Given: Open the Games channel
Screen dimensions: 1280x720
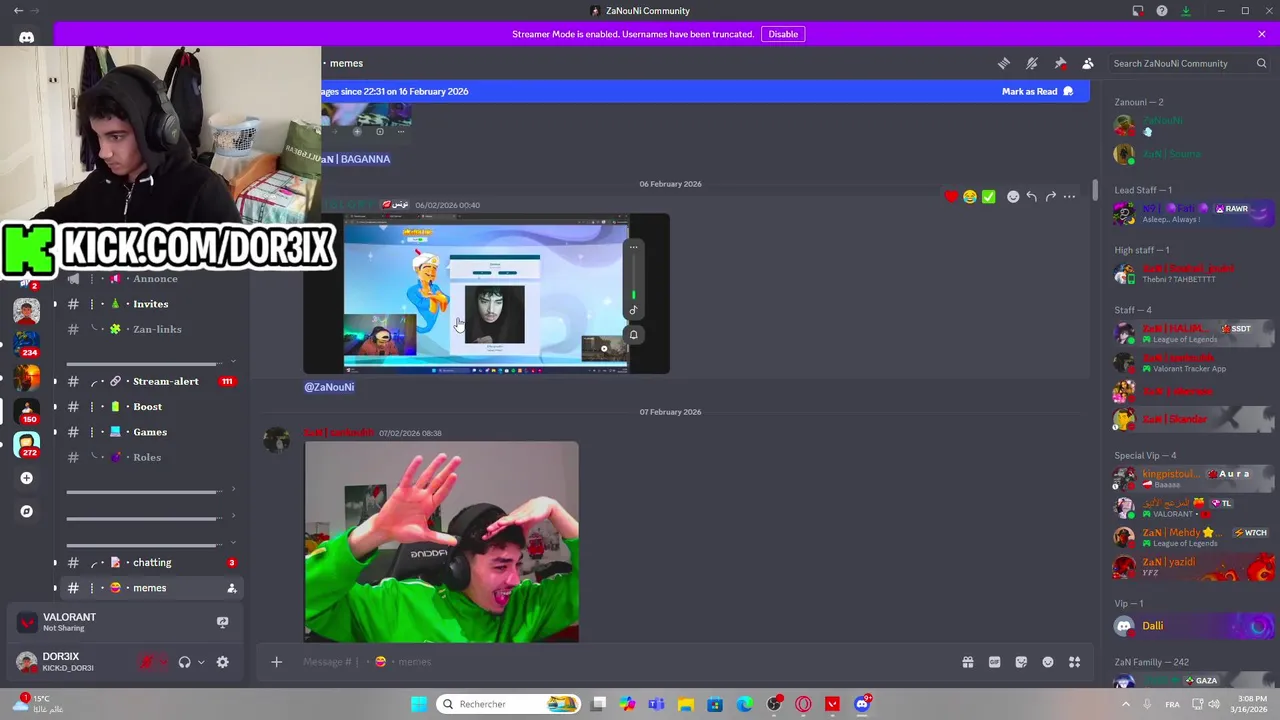Looking at the screenshot, I should click(150, 432).
